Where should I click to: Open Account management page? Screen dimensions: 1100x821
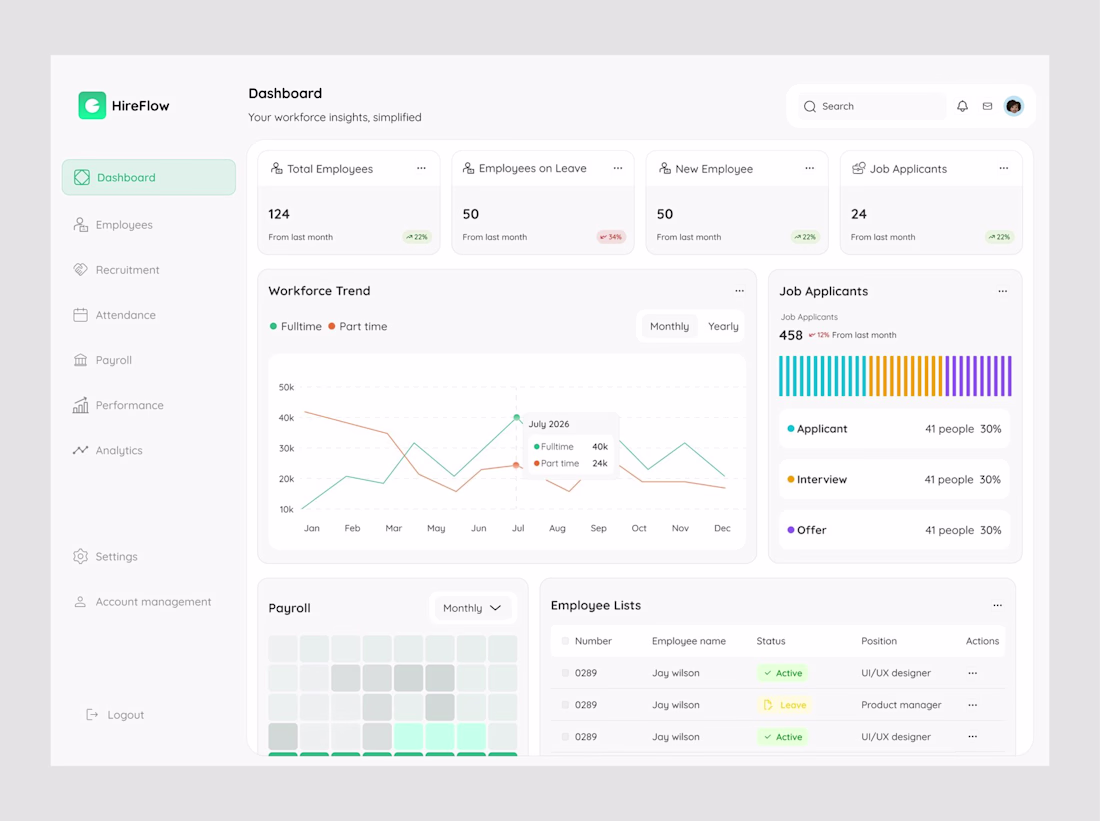(153, 602)
